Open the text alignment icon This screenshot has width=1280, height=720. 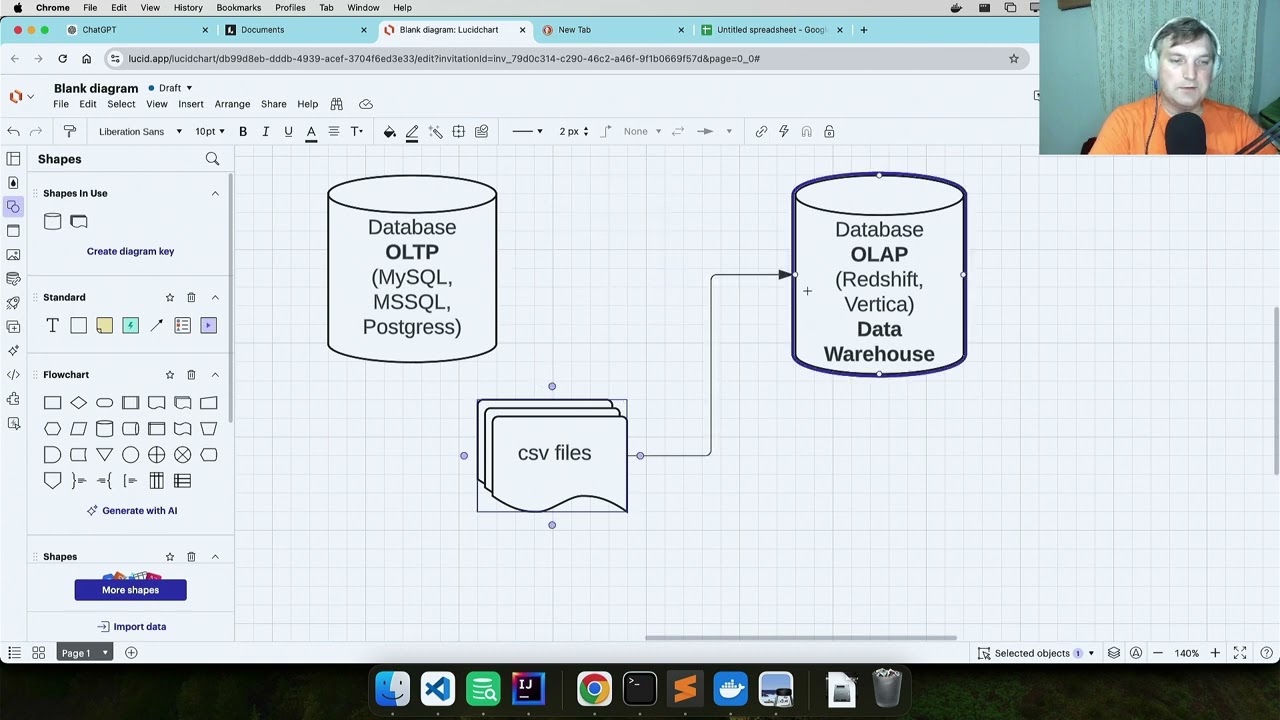(334, 131)
